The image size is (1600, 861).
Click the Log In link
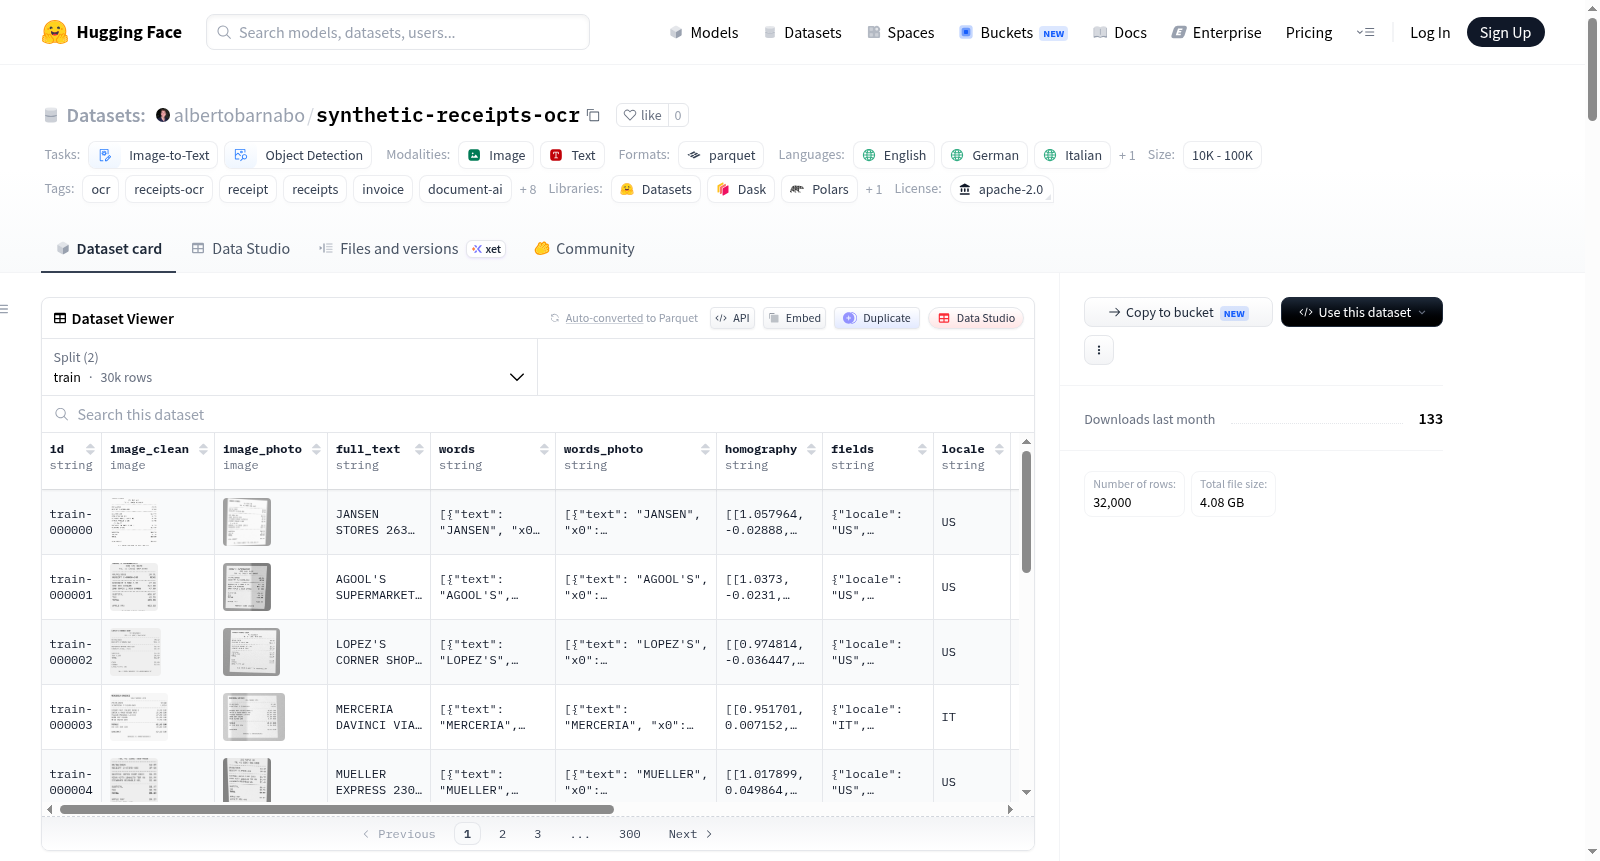coord(1430,32)
